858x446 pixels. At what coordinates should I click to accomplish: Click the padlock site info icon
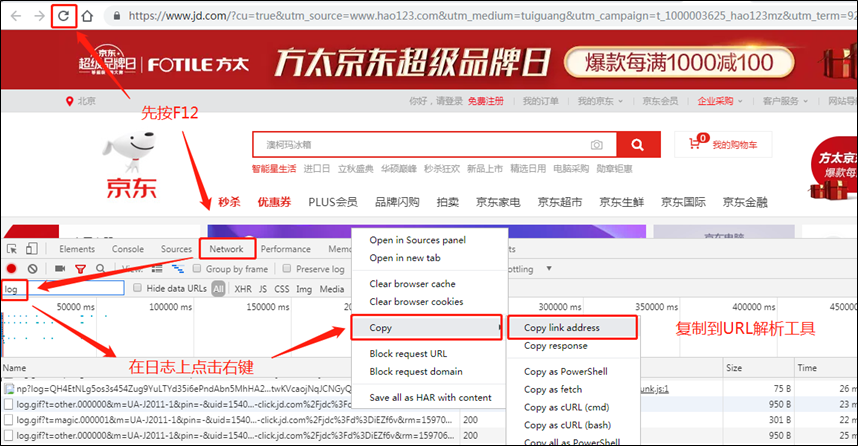[117, 16]
